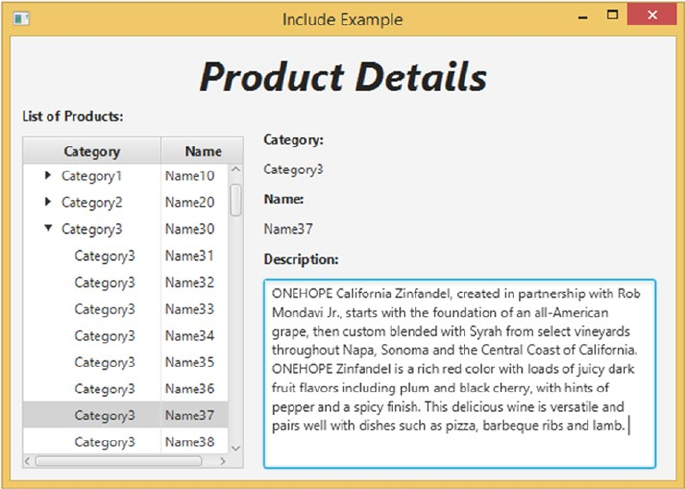The image size is (685, 489).
Task: Click the horizontal scrollbar thumb
Action: (119, 461)
